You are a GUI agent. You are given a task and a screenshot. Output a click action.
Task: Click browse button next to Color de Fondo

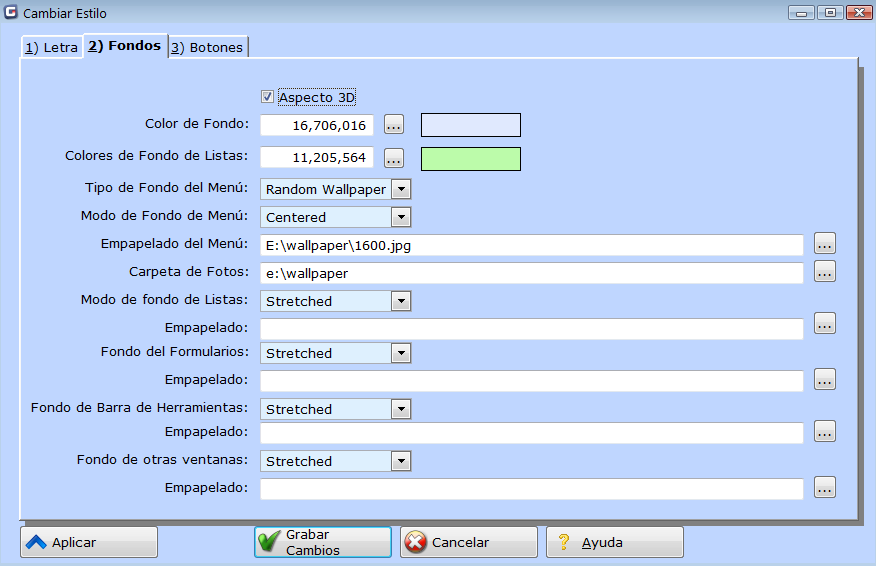(394, 125)
